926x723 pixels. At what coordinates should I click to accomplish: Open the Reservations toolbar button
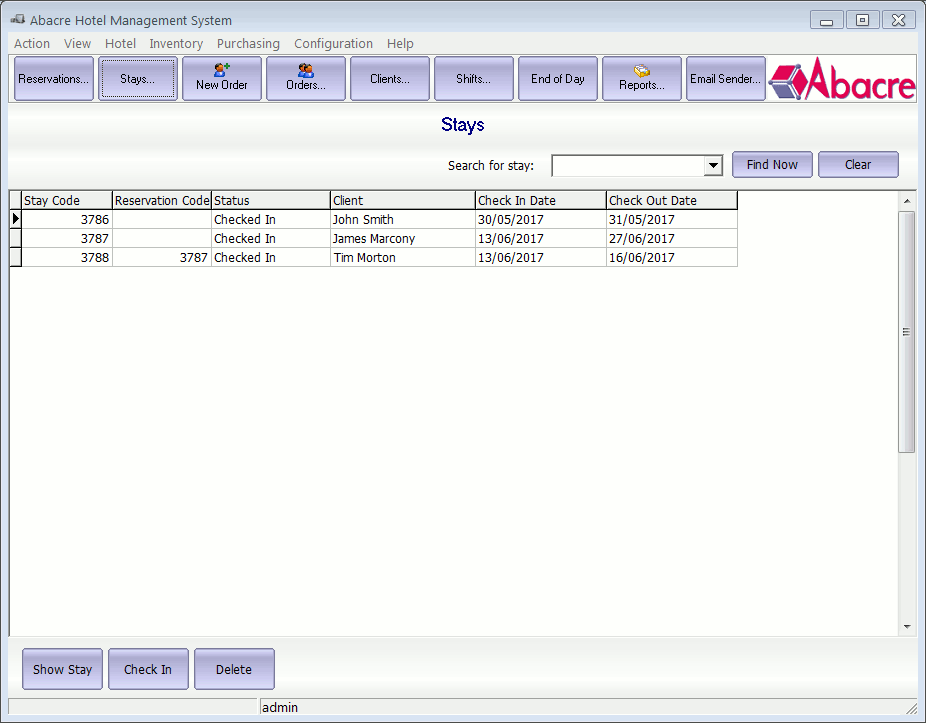coord(54,79)
